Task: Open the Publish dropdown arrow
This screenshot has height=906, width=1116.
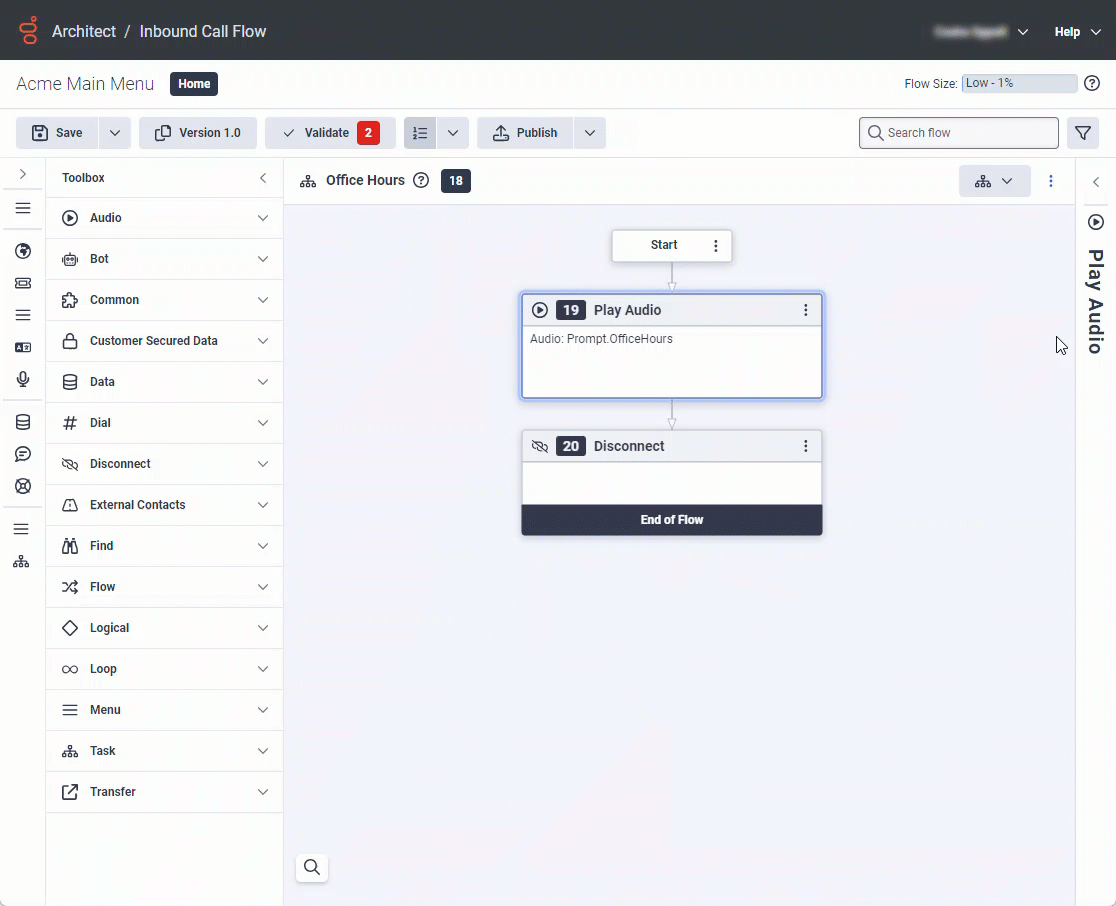Action: (x=590, y=133)
